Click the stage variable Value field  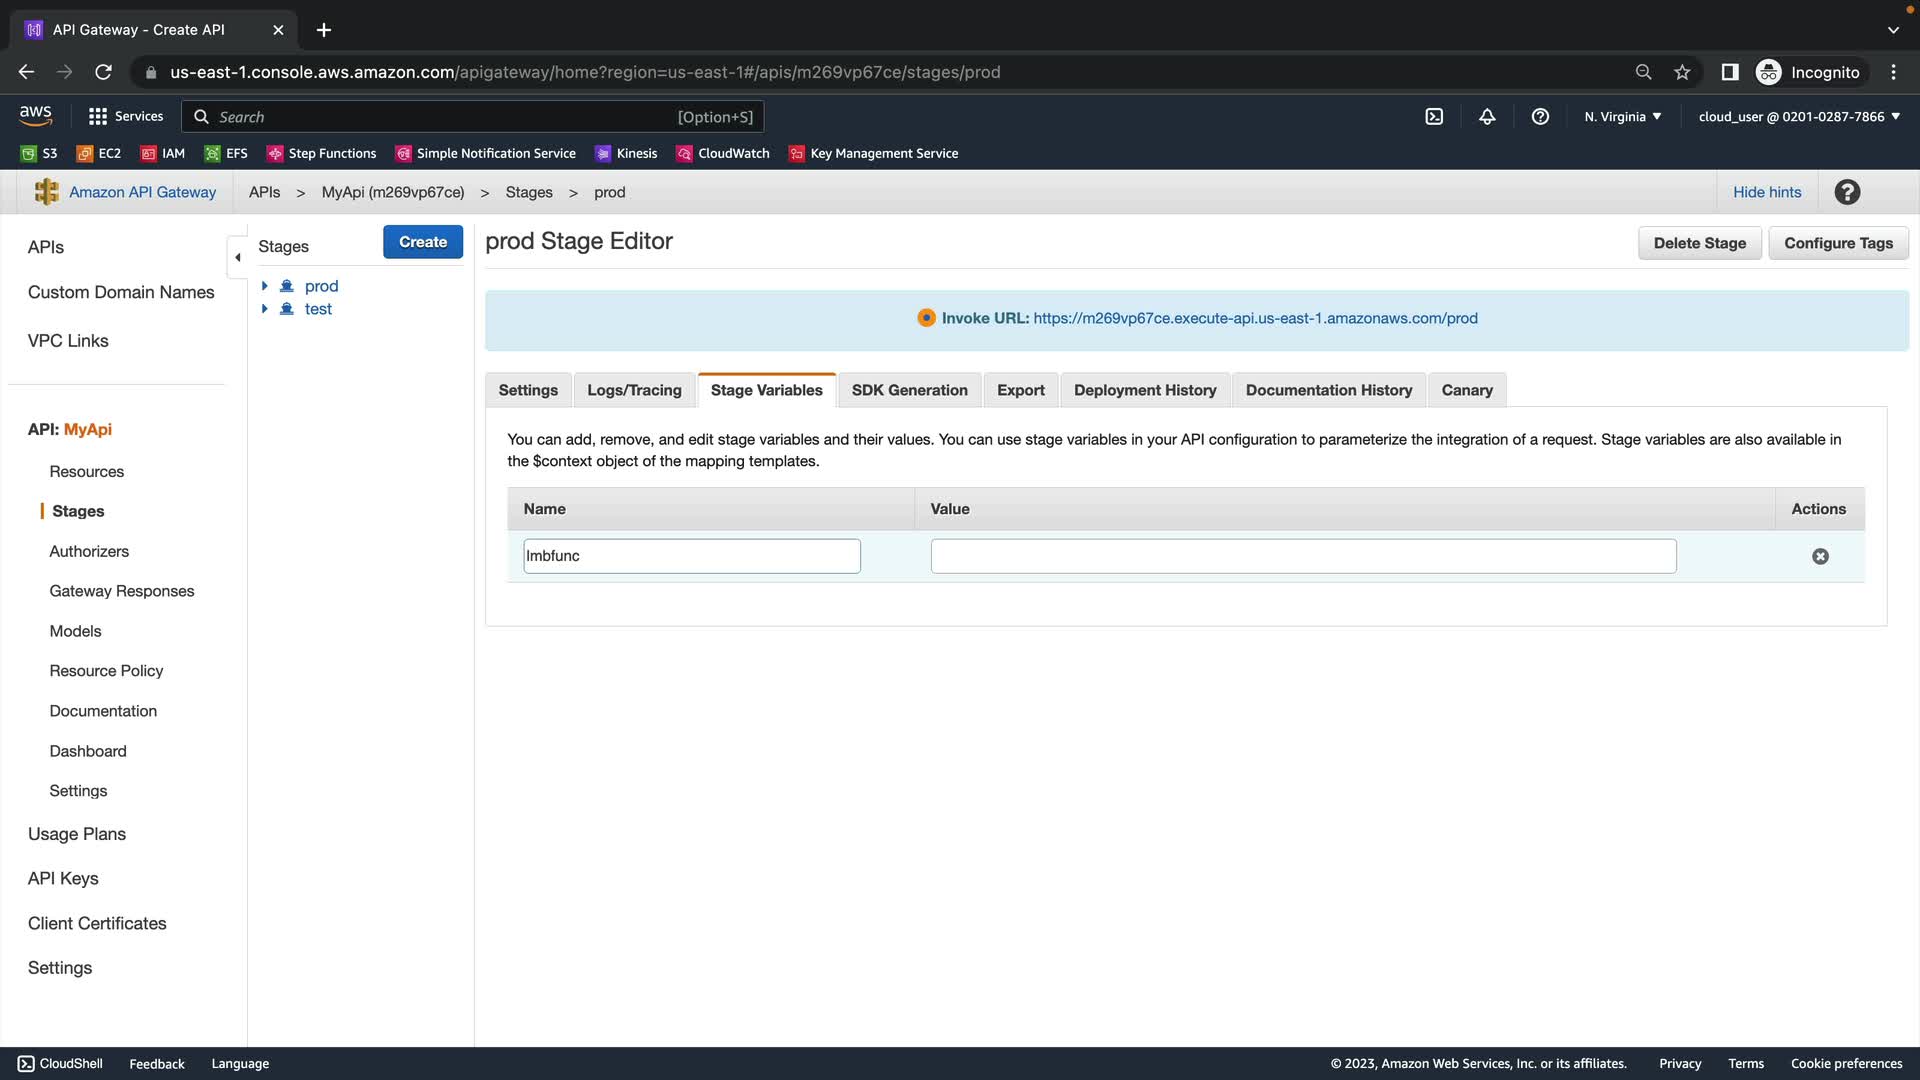(x=1302, y=557)
